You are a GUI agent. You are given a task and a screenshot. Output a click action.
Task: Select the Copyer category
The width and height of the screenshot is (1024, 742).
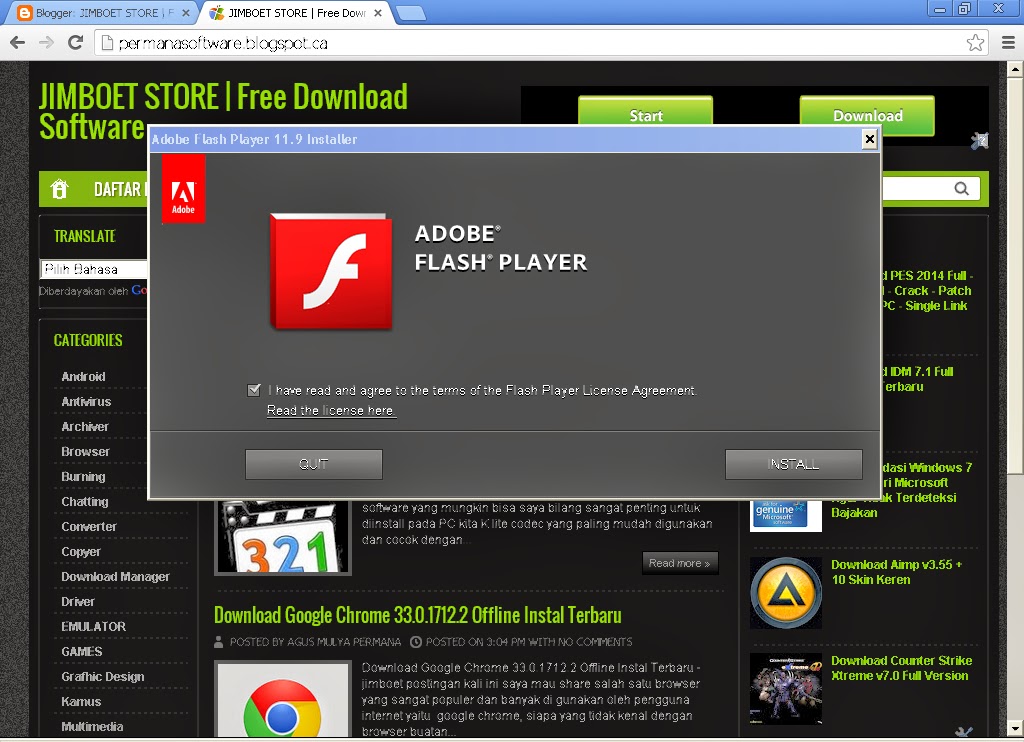(81, 552)
